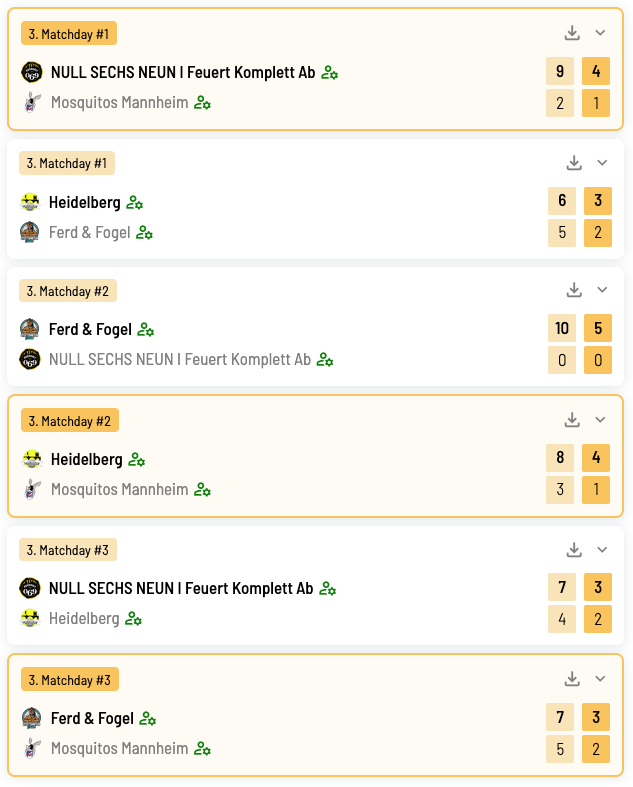Image resolution: width=633 pixels, height=787 pixels.
Task: Download the Heidelberg vs Ferd & Fogel match
Action: (x=574, y=163)
